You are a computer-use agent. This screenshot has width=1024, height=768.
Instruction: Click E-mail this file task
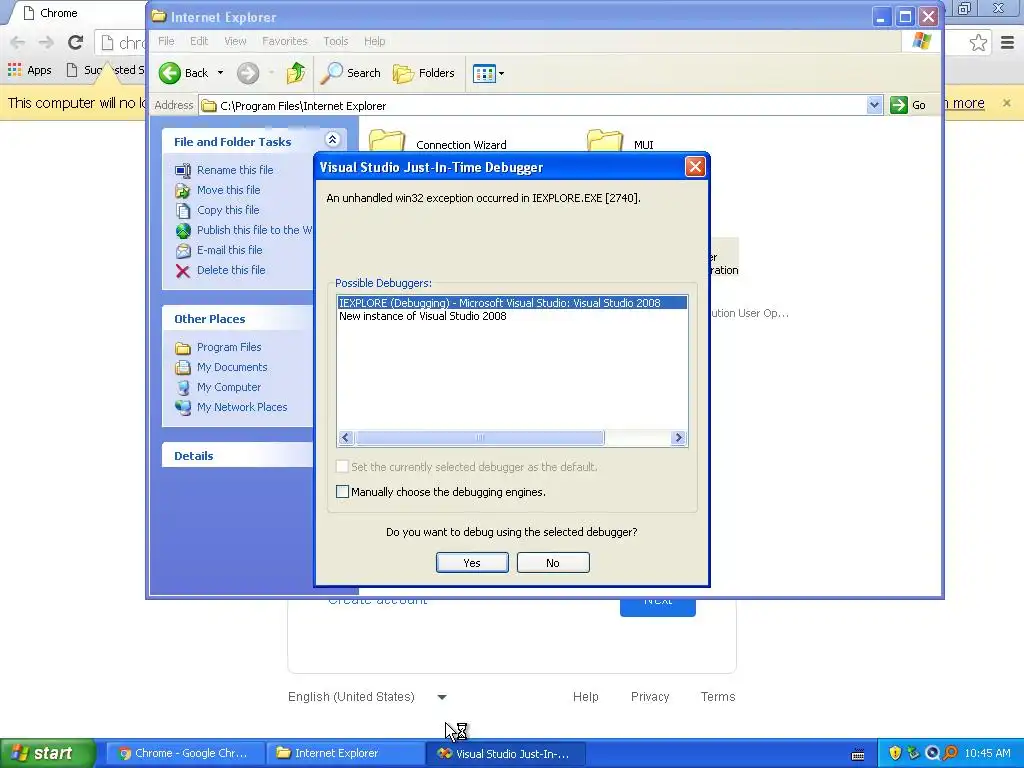(229, 250)
